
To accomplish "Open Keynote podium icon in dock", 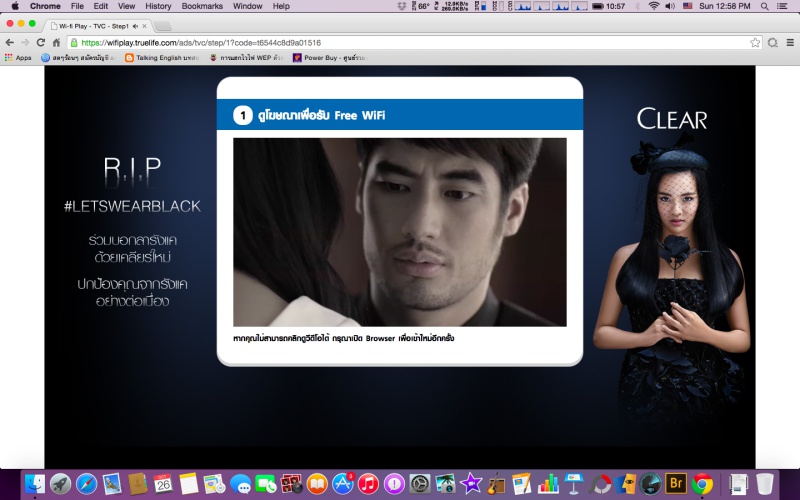I will click(573, 484).
